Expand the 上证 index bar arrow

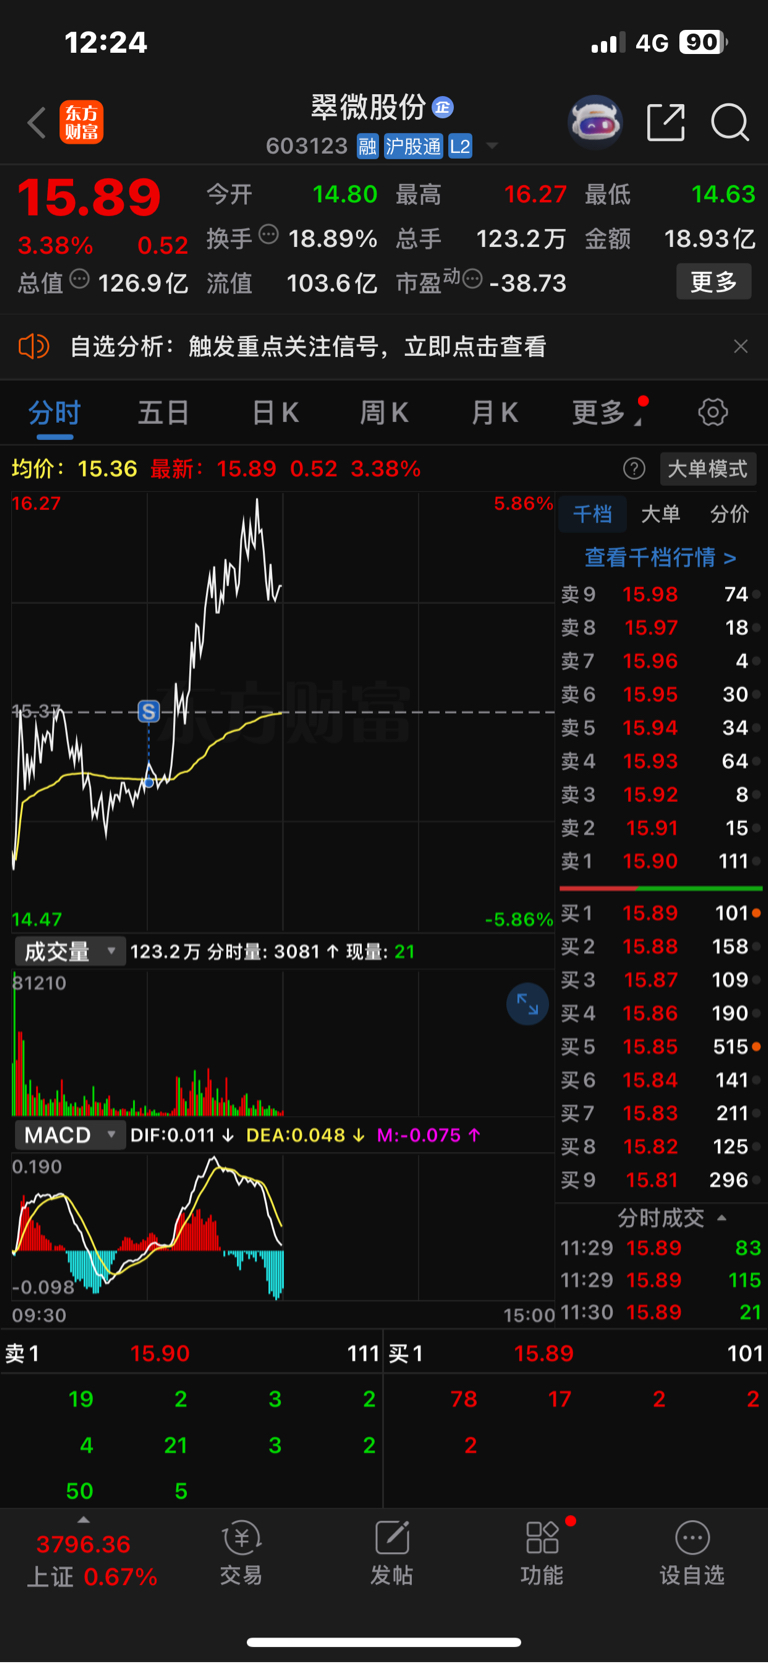point(83,1520)
